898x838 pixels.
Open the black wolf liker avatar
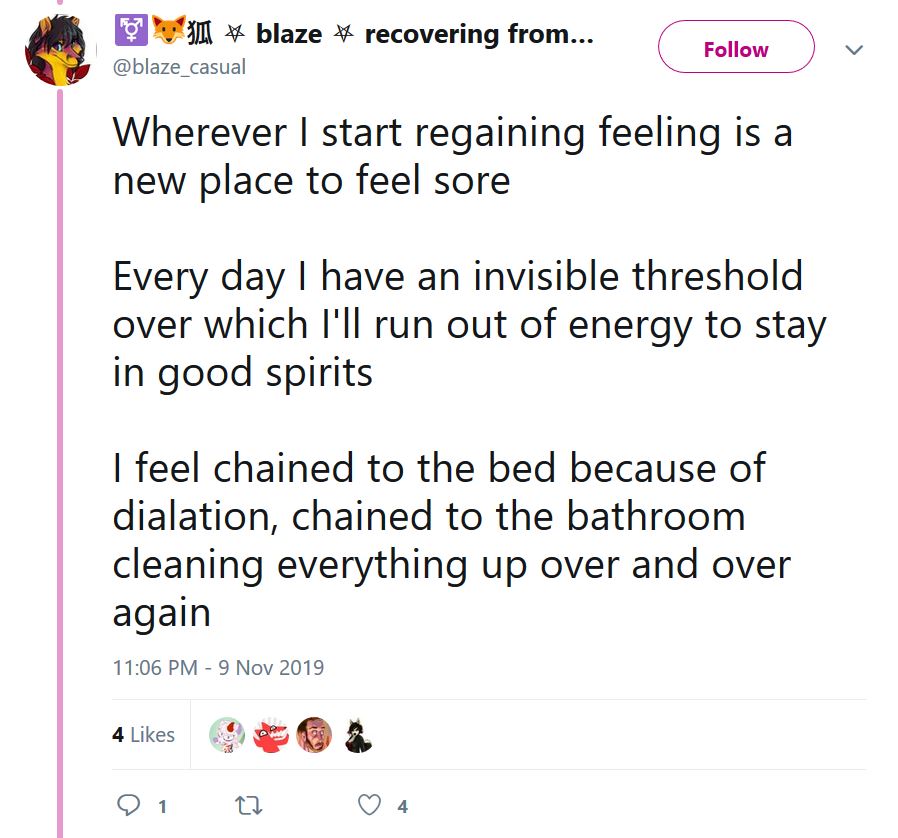(357, 735)
